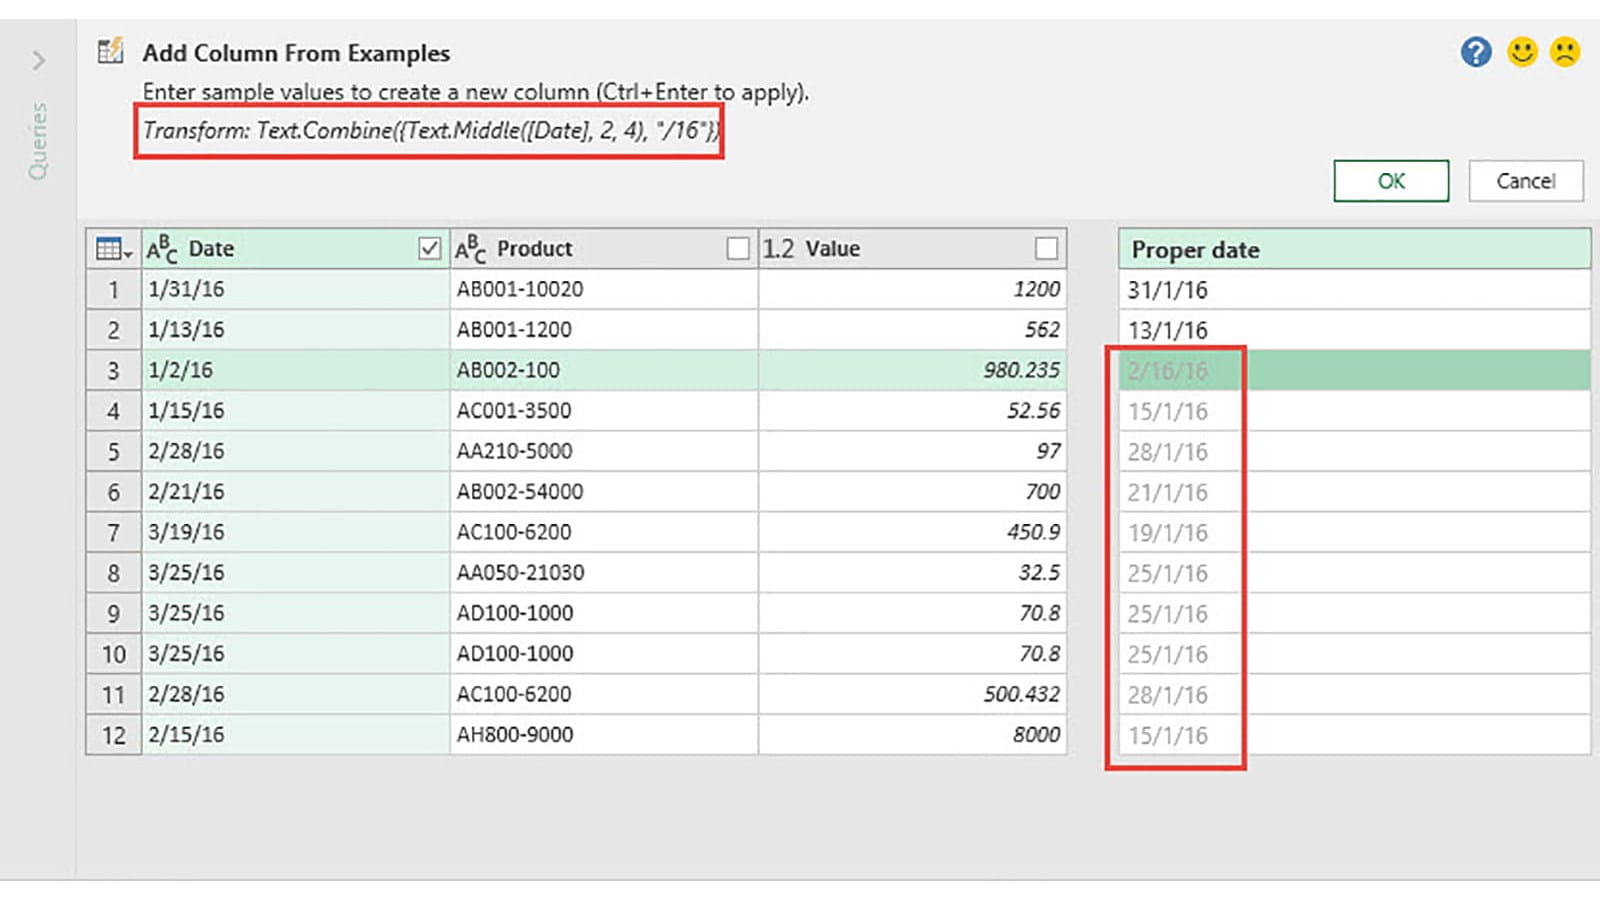Expand the collapsed Queries pane
Image resolution: width=1600 pixels, height=900 pixels.
pyautogui.click(x=38, y=61)
